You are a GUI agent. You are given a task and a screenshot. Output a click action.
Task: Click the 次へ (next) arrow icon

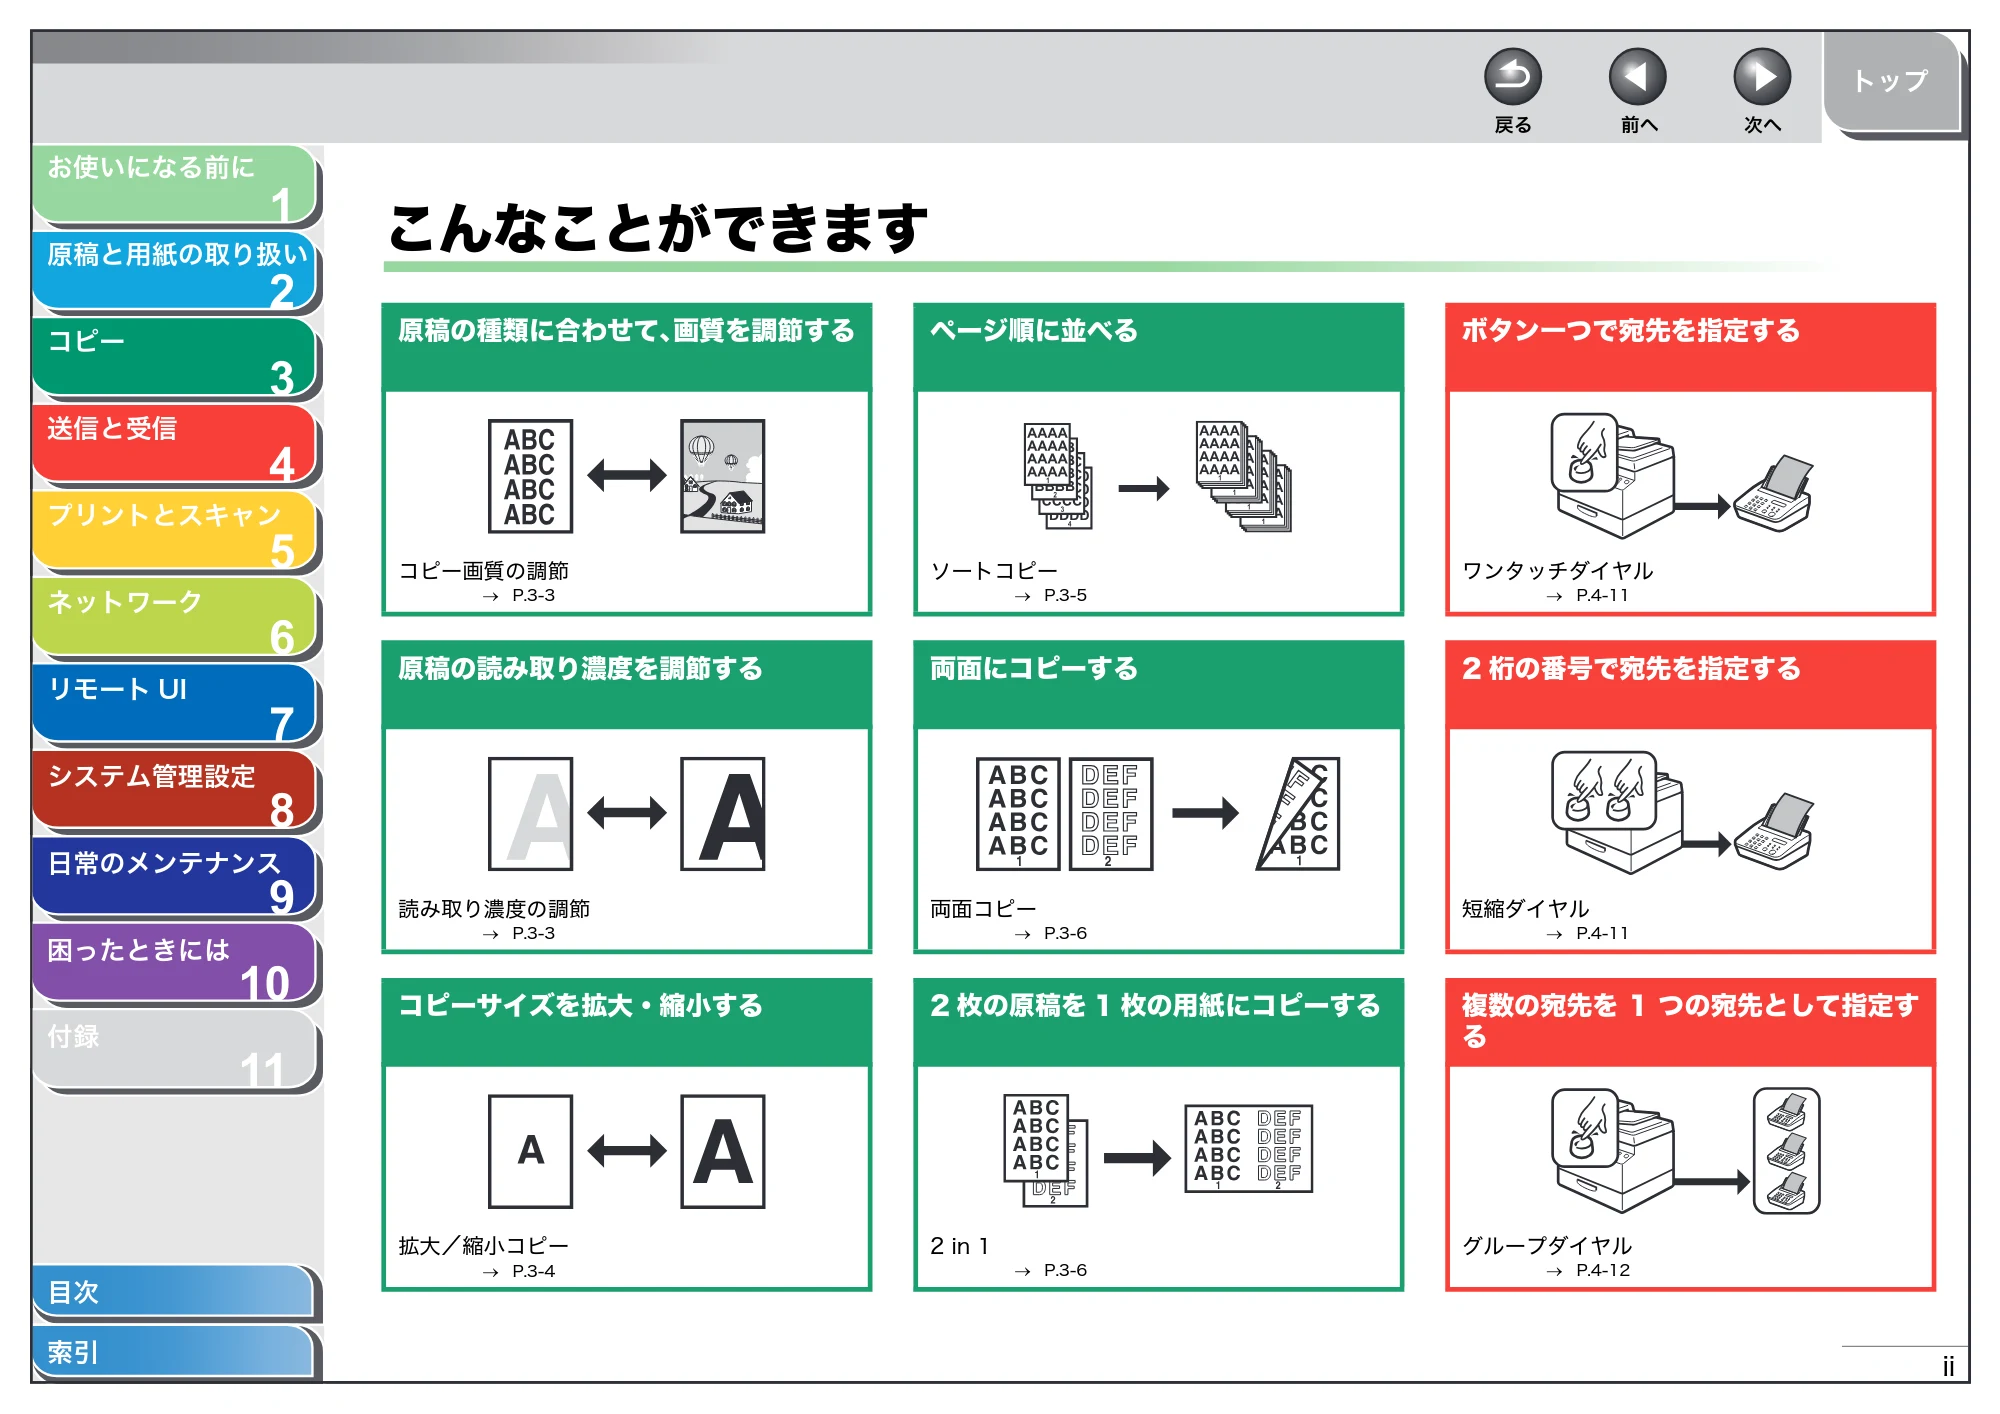coord(1762,77)
